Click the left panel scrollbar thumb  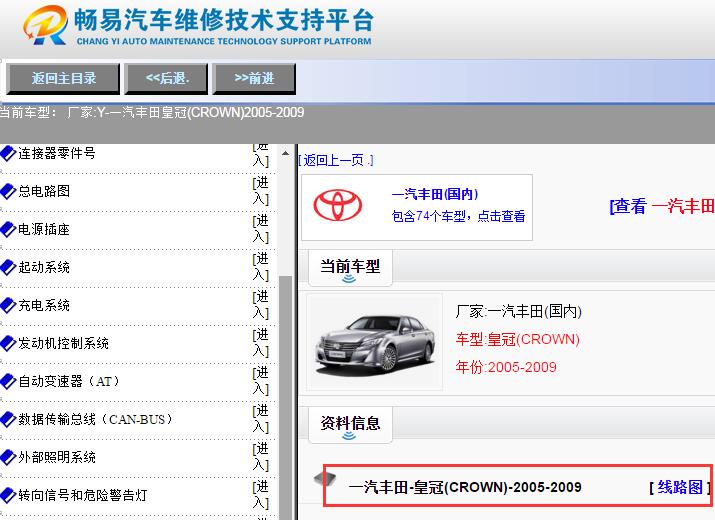(285, 397)
